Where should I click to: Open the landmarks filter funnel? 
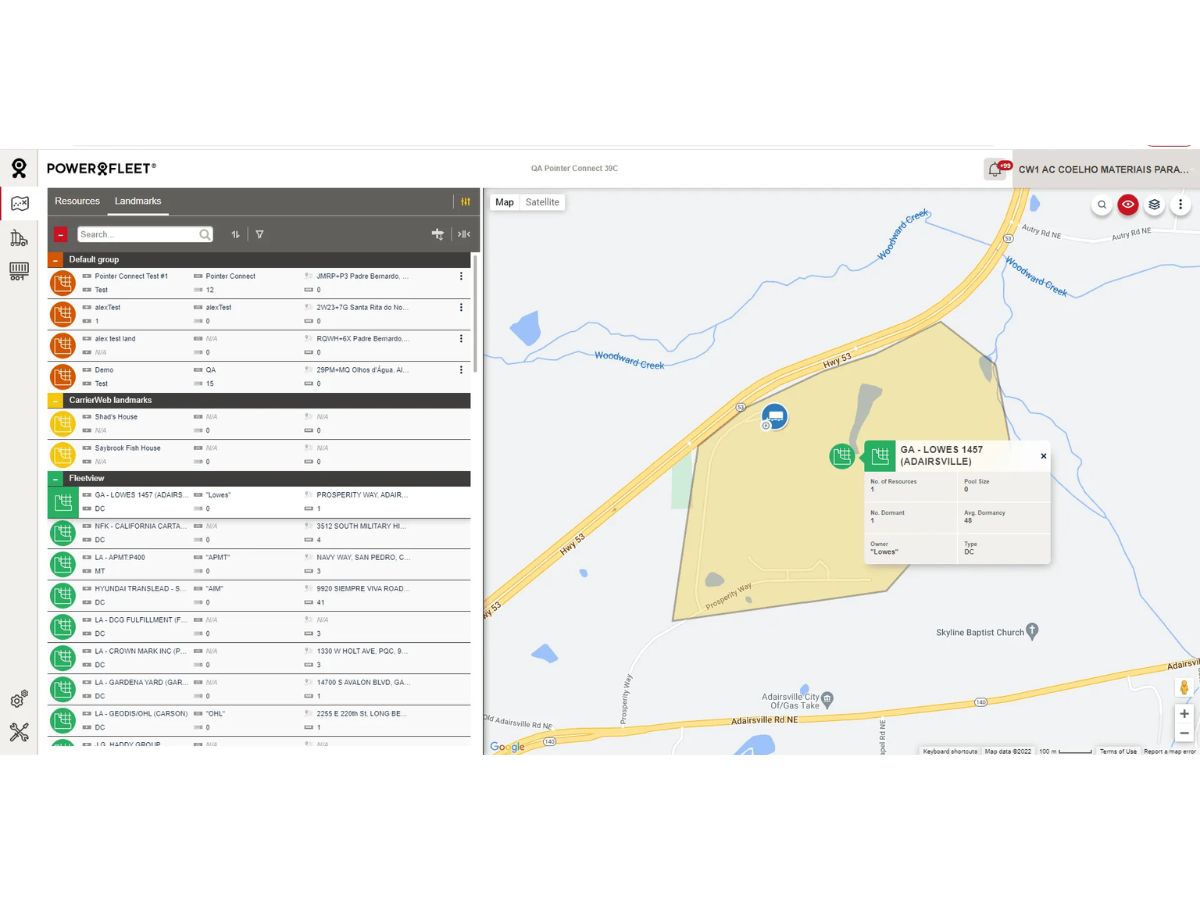(259, 234)
